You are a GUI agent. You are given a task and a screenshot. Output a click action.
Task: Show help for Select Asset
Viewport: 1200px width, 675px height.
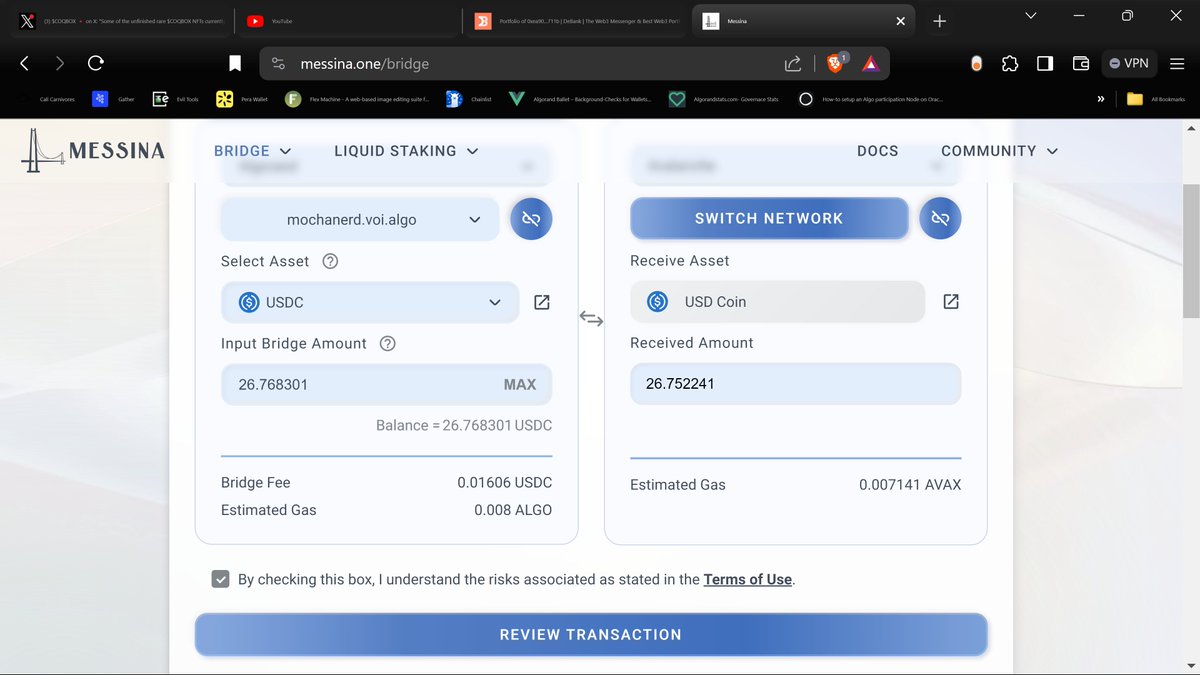(x=330, y=261)
